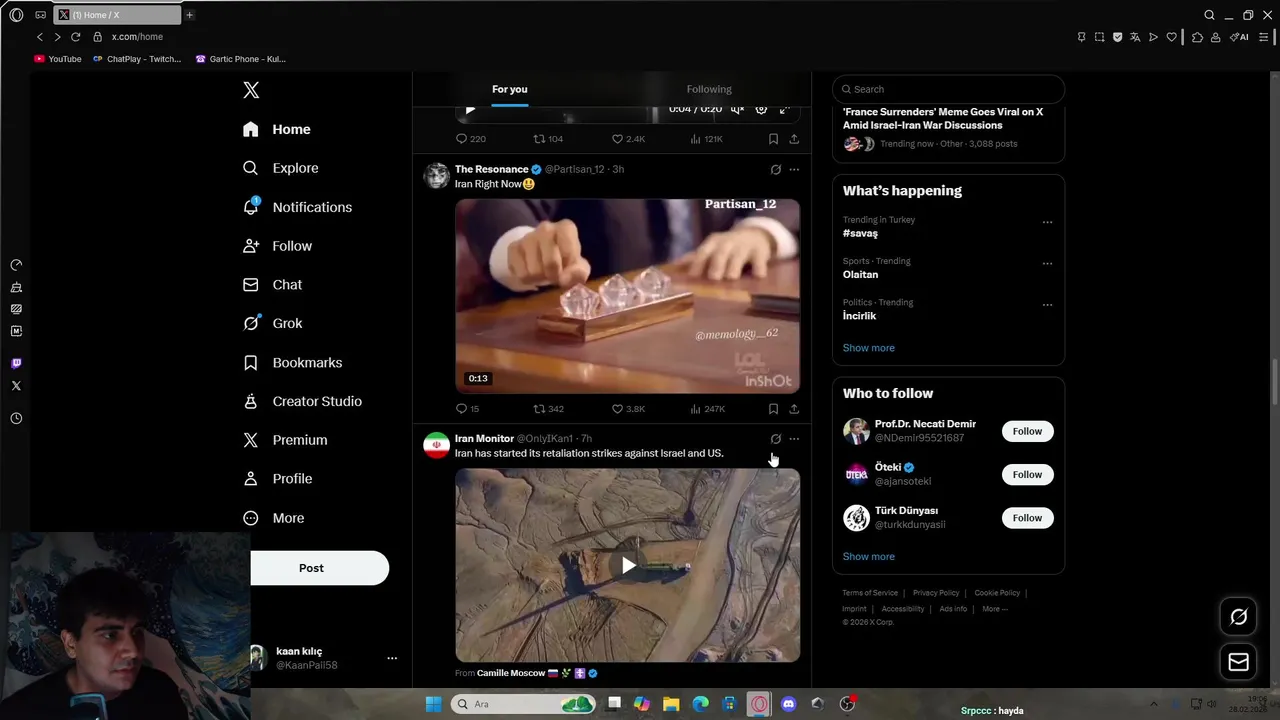Open the YouTube bookmark
The width and height of the screenshot is (1280, 720).
[x=58, y=59]
